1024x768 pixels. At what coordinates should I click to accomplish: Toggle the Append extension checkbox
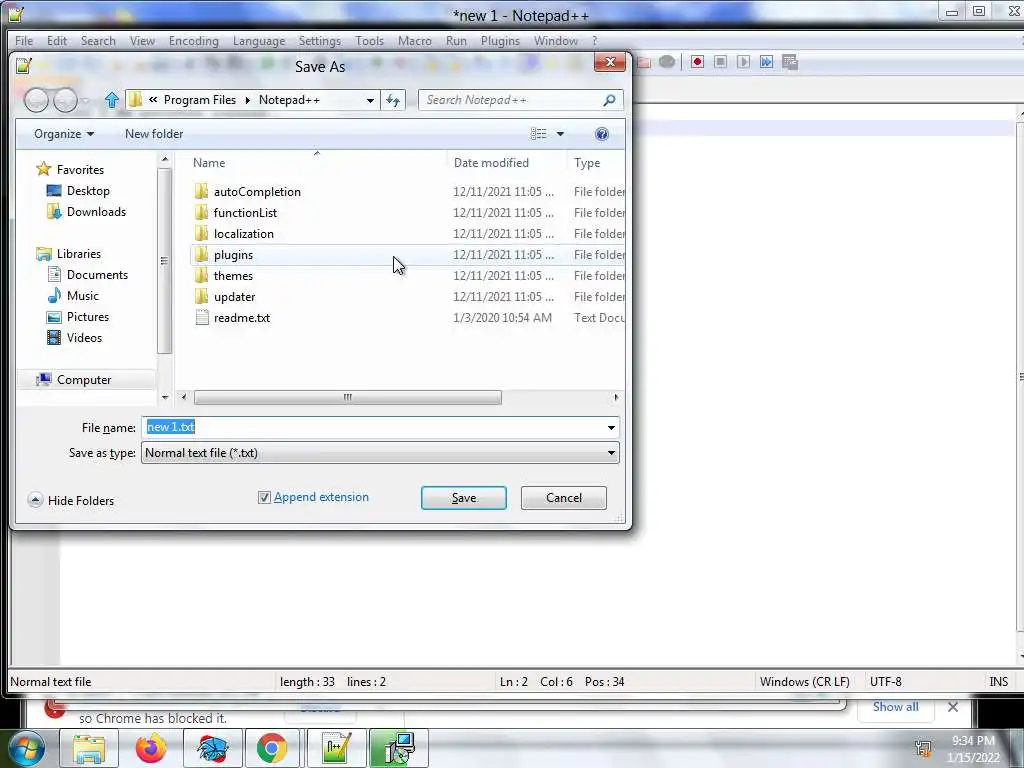click(264, 498)
